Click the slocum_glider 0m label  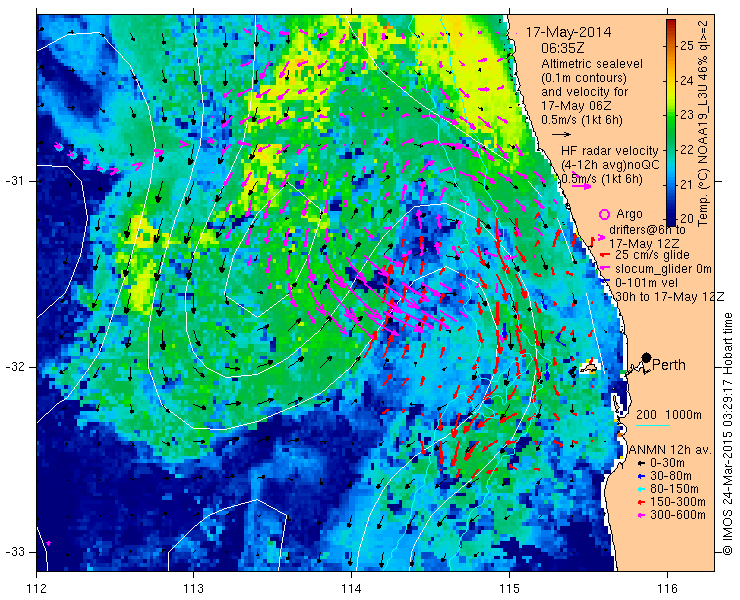pos(663,269)
